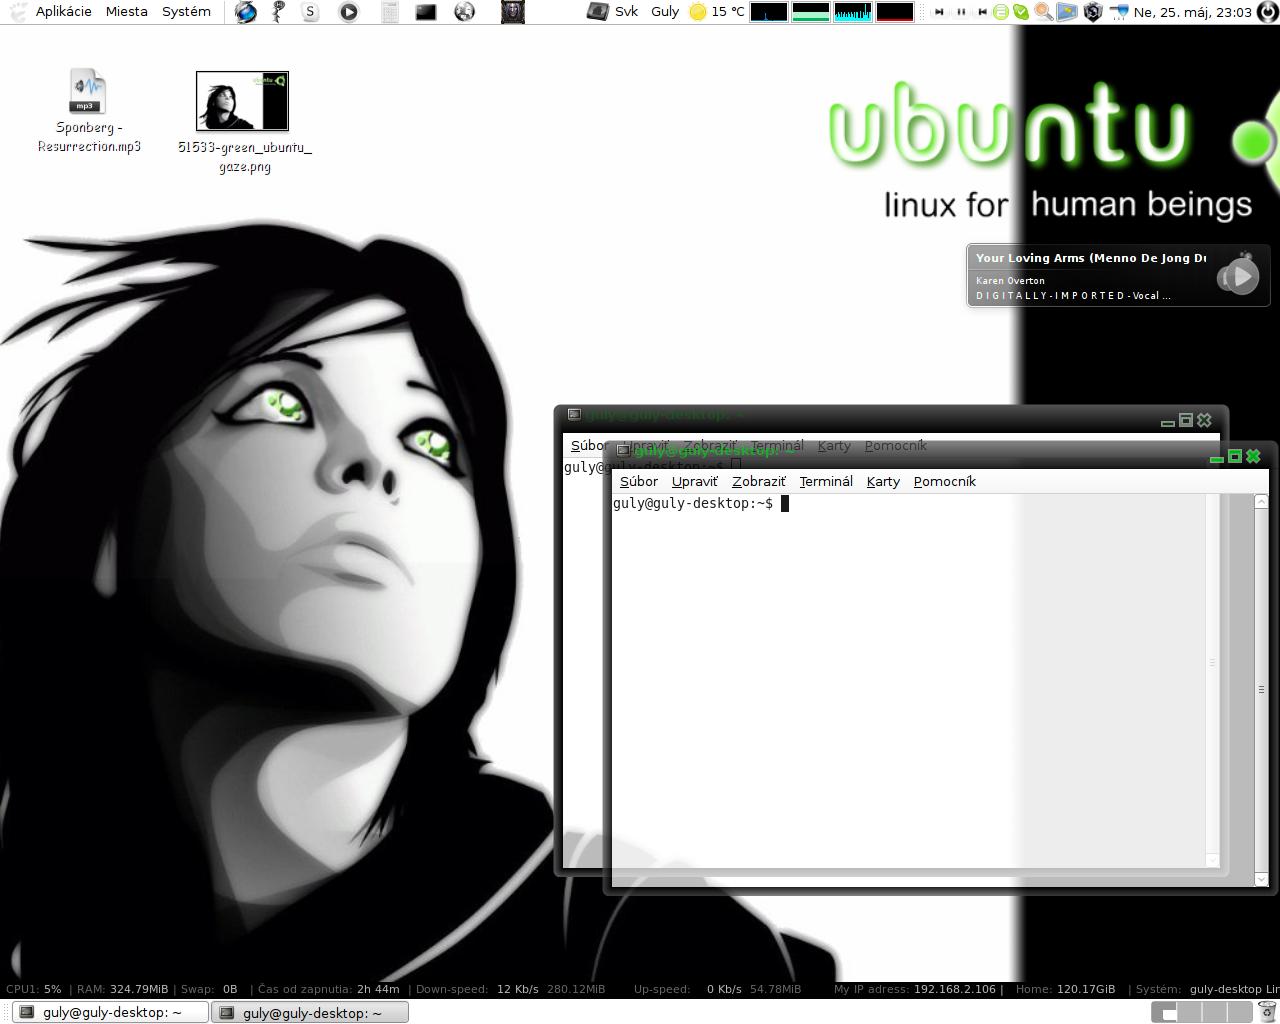
Task: Switch to first guly@guly-desktop taskbar button
Action: coord(110,1012)
